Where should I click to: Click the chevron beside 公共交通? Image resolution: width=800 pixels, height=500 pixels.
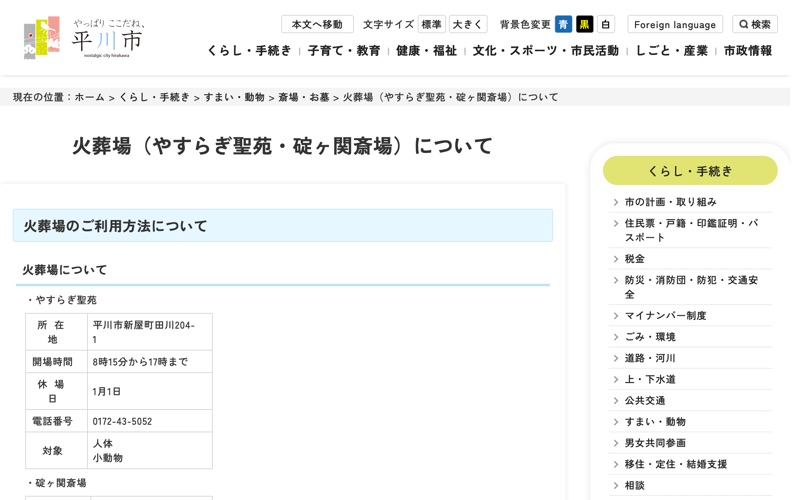pos(616,401)
